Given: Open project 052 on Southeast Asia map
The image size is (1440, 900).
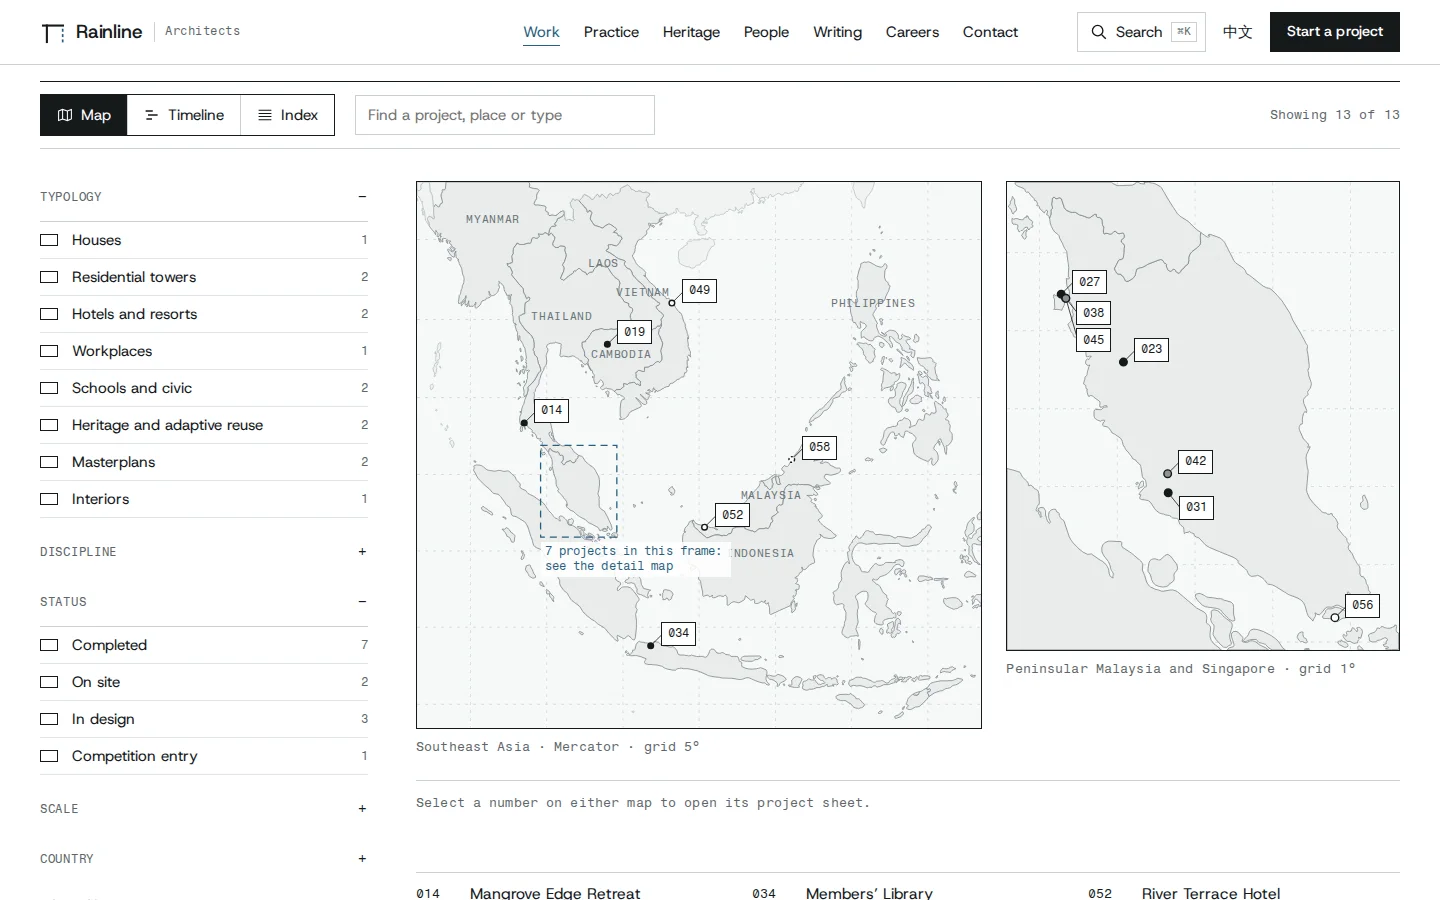Looking at the screenshot, I should pyautogui.click(x=733, y=515).
